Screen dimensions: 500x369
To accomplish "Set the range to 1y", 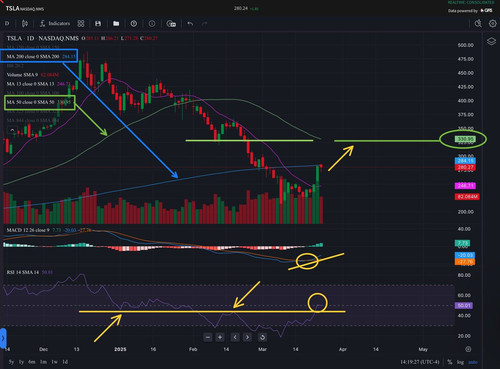I will pyautogui.click(x=21, y=362).
